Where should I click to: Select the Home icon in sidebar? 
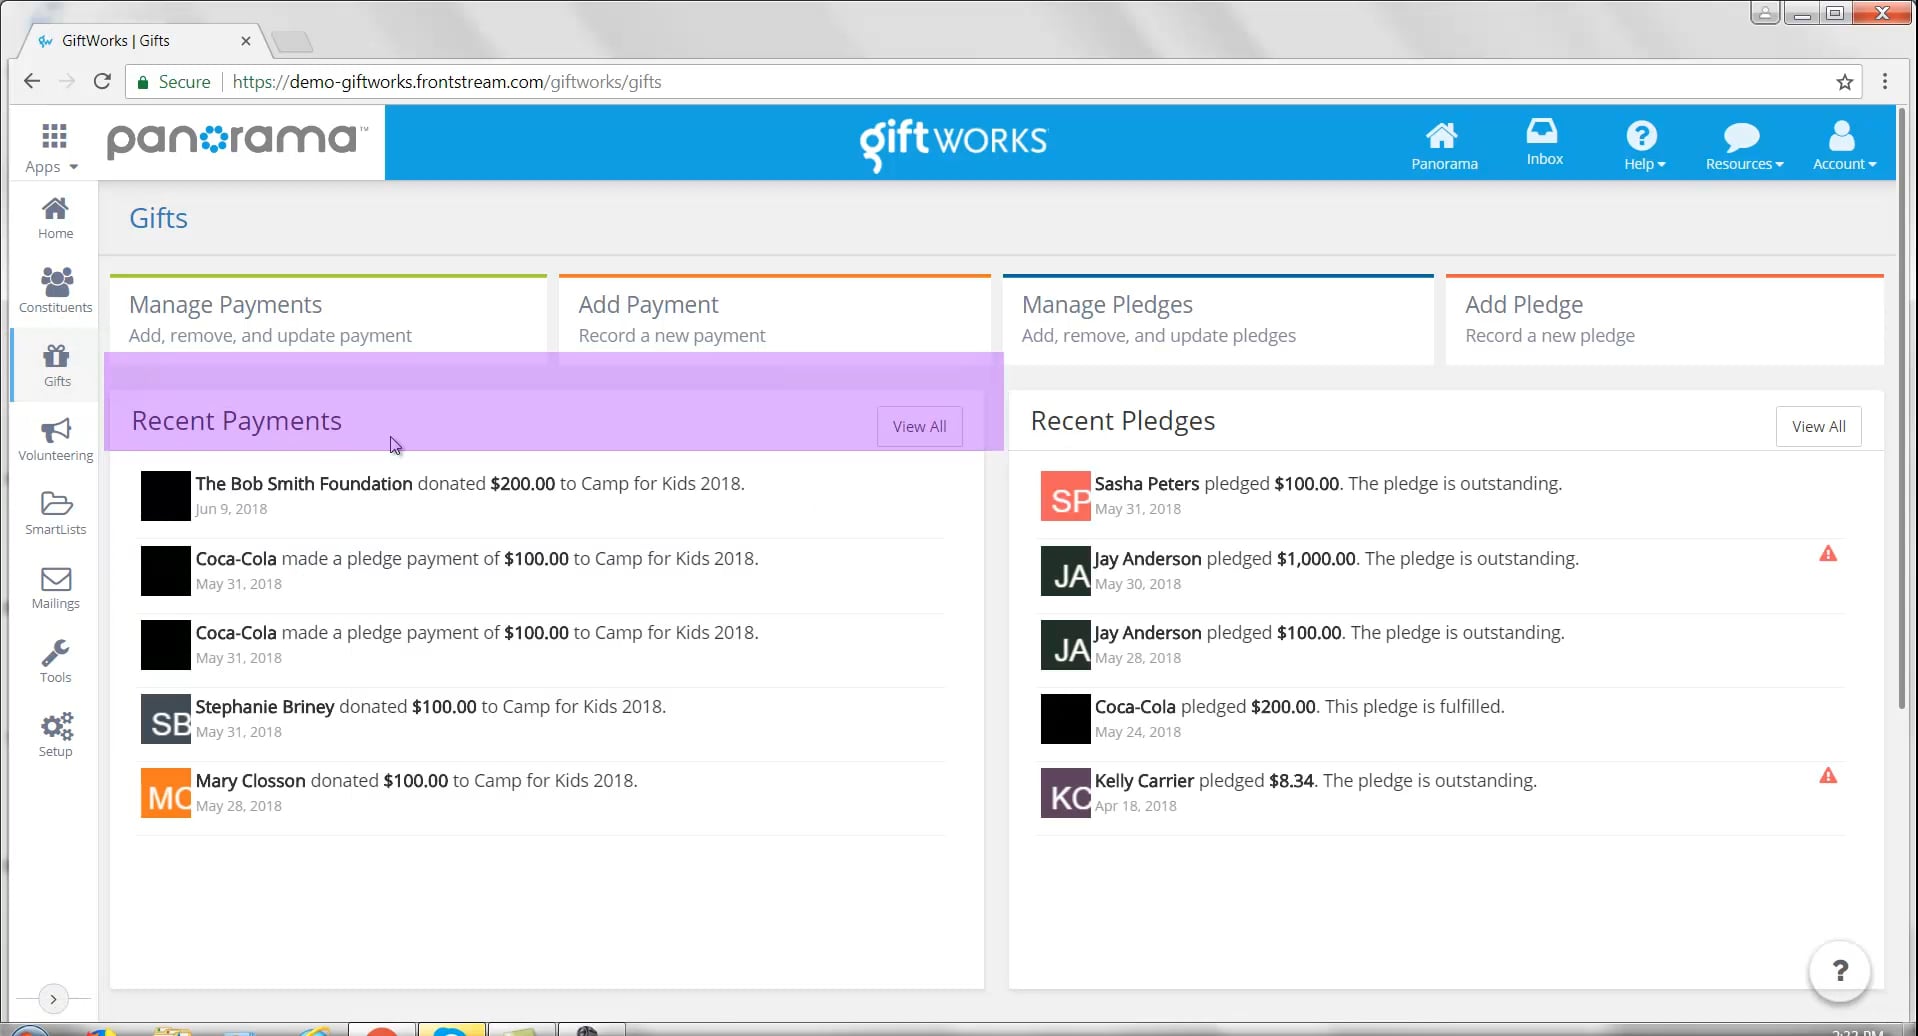coord(55,215)
